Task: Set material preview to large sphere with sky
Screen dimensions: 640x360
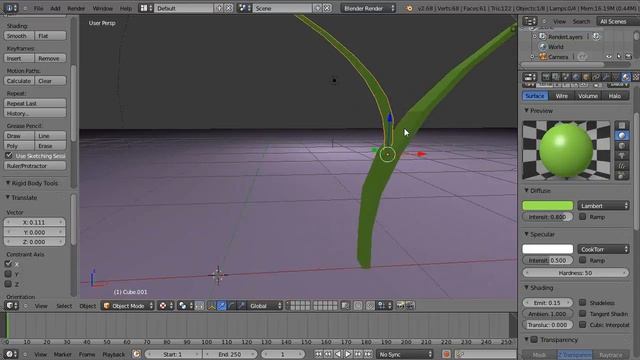Action: point(622,176)
